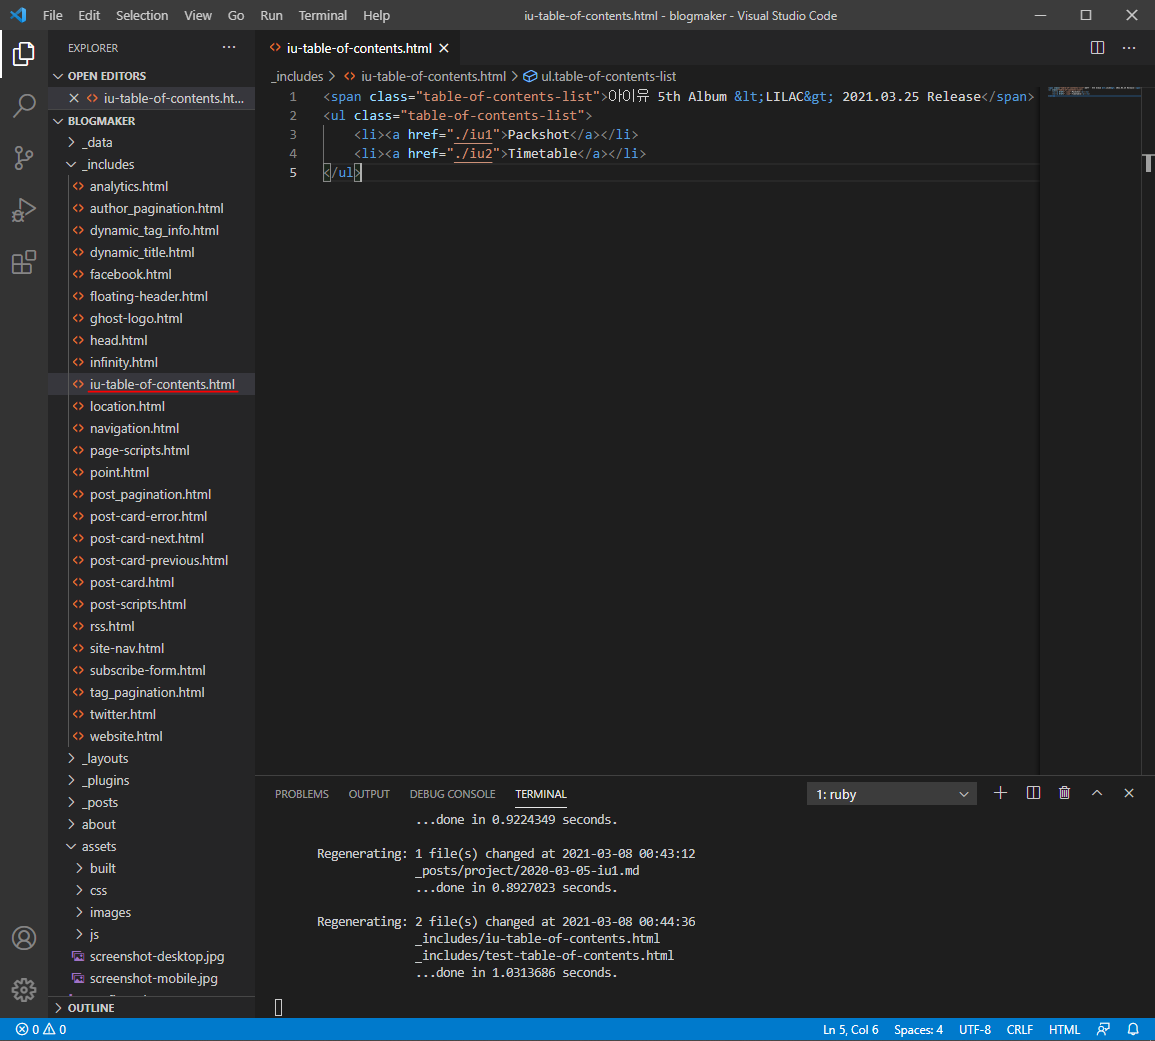
Task: Click the feedback icon in status bar
Action: (x=1103, y=1029)
